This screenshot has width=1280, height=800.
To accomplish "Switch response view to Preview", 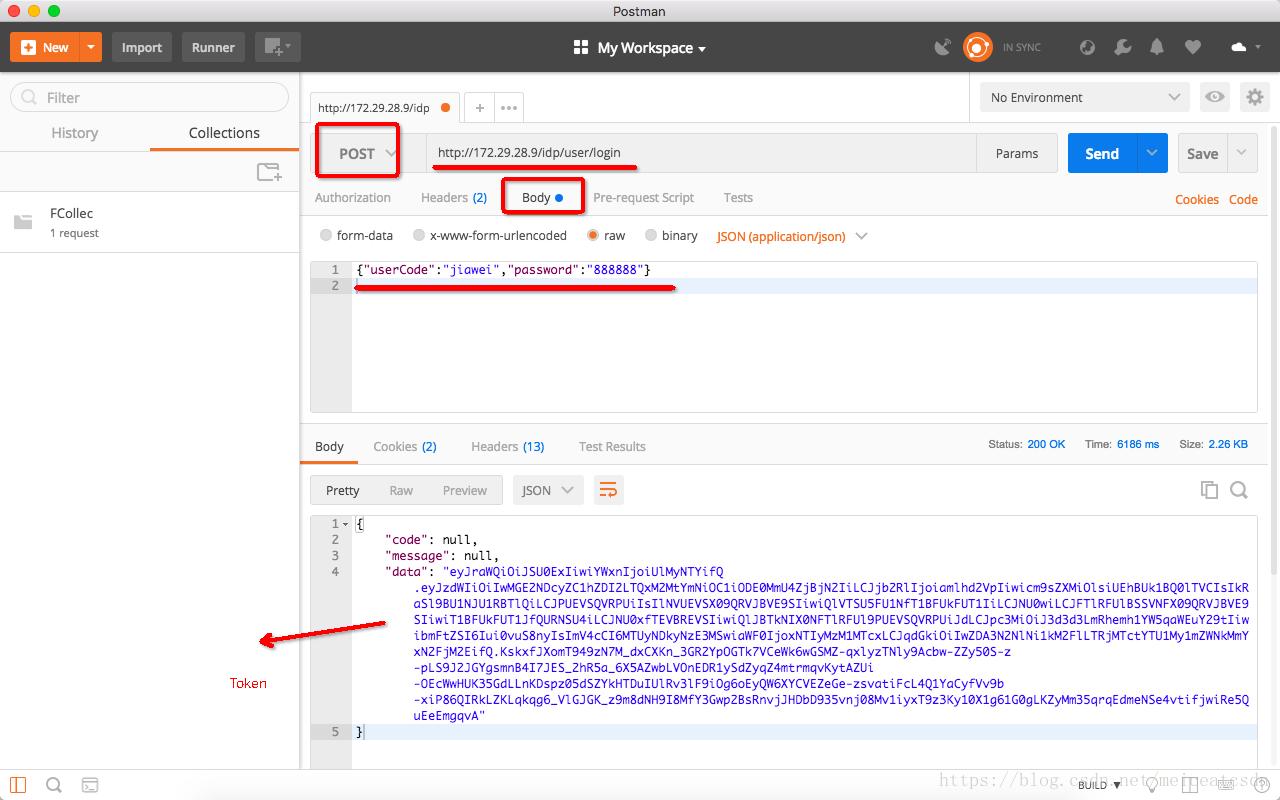I will pos(465,490).
